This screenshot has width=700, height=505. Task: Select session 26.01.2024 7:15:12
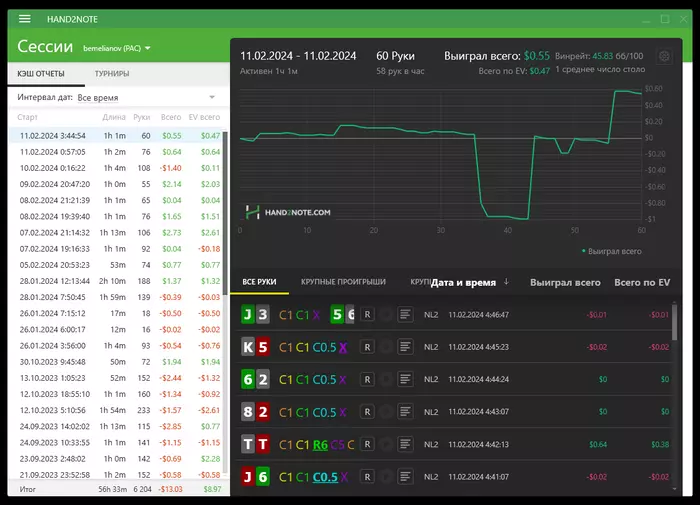115,313
